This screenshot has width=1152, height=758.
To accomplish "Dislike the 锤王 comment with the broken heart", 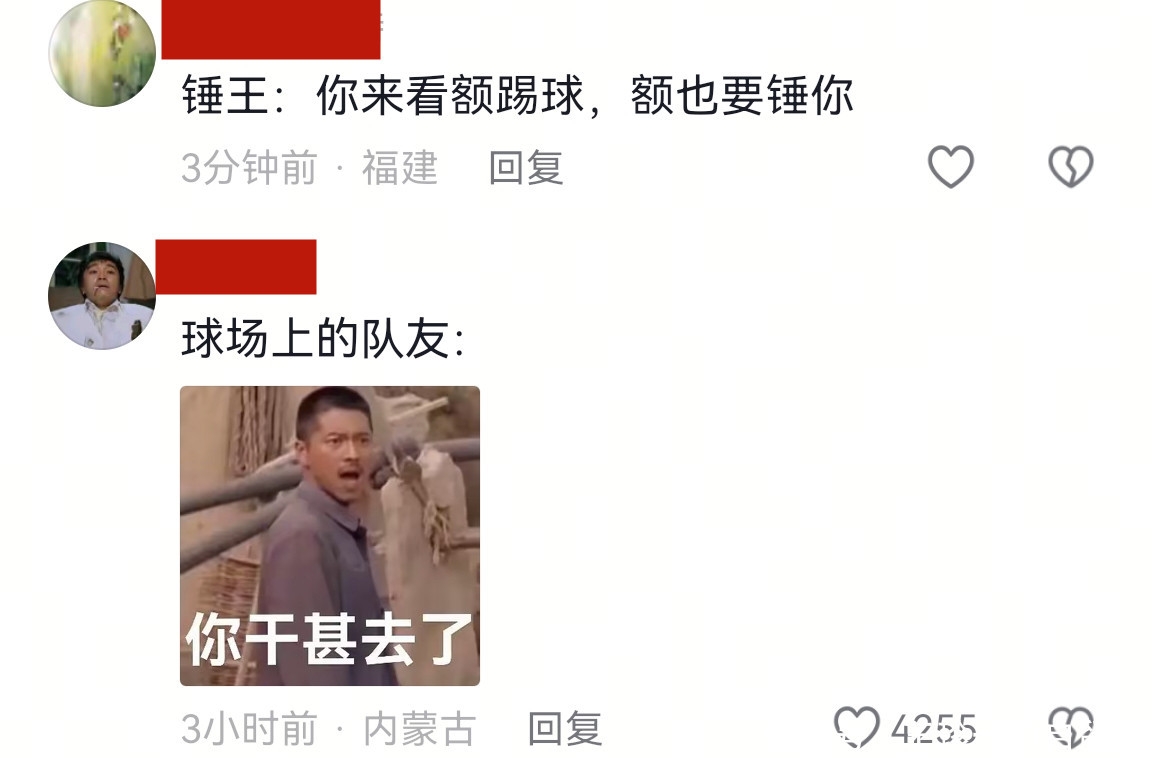I will pyautogui.click(x=1070, y=166).
